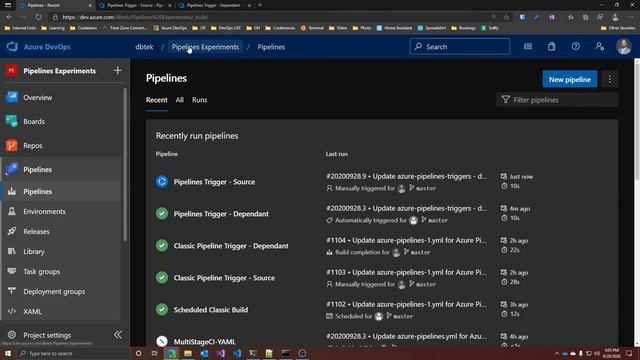Open Library in the sidebar
640x360 pixels.
coord(33,251)
